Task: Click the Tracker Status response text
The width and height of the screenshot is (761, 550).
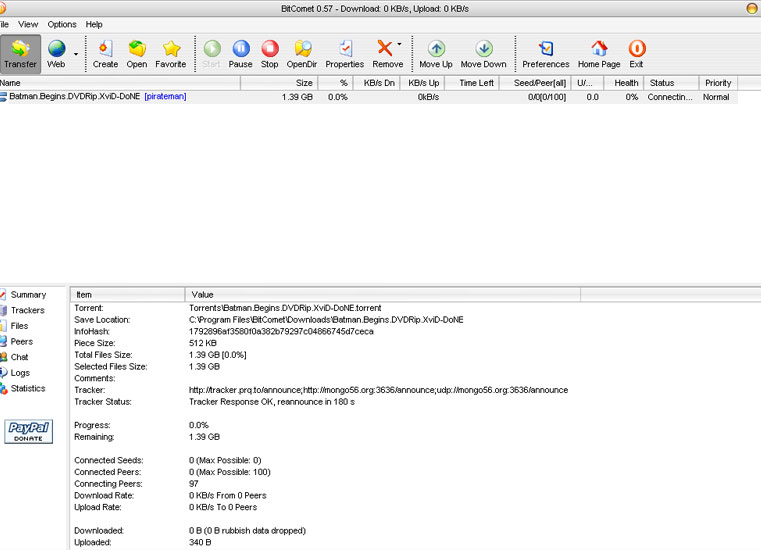Action: pos(272,402)
